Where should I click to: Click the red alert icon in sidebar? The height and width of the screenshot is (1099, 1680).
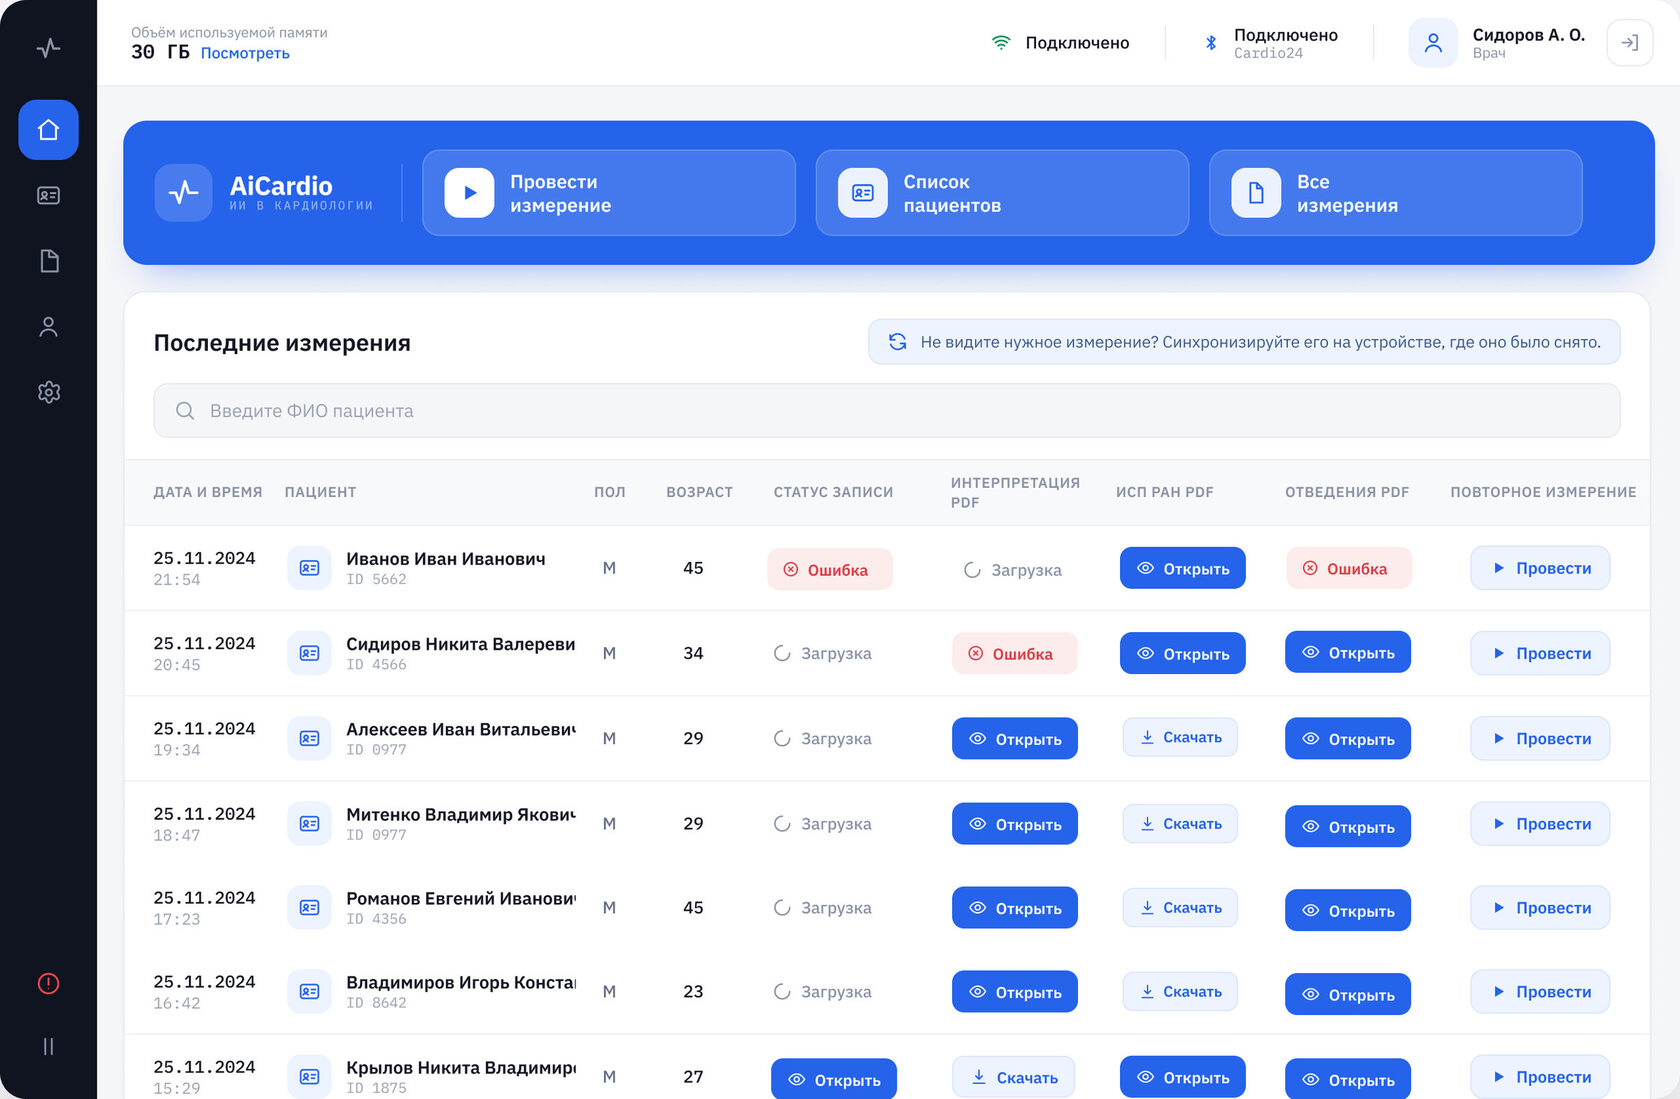tap(48, 983)
